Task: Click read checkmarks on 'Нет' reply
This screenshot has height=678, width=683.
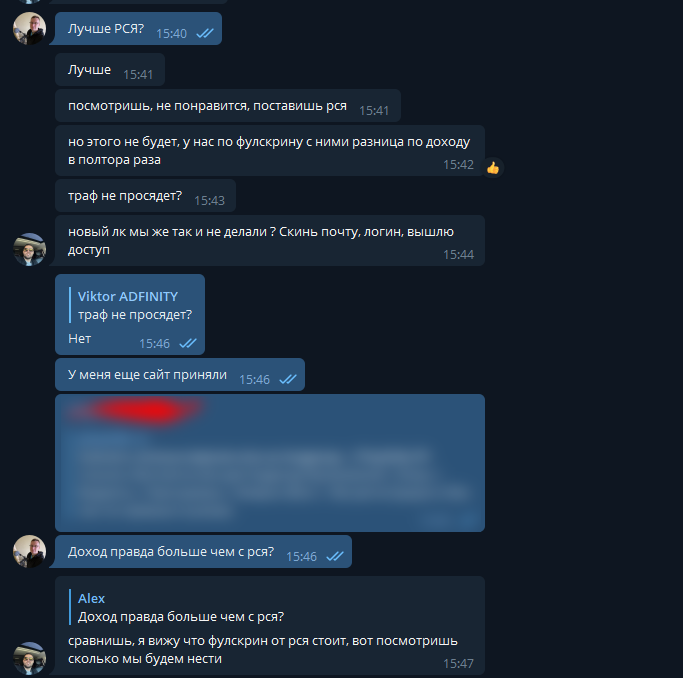Action: click(x=188, y=344)
